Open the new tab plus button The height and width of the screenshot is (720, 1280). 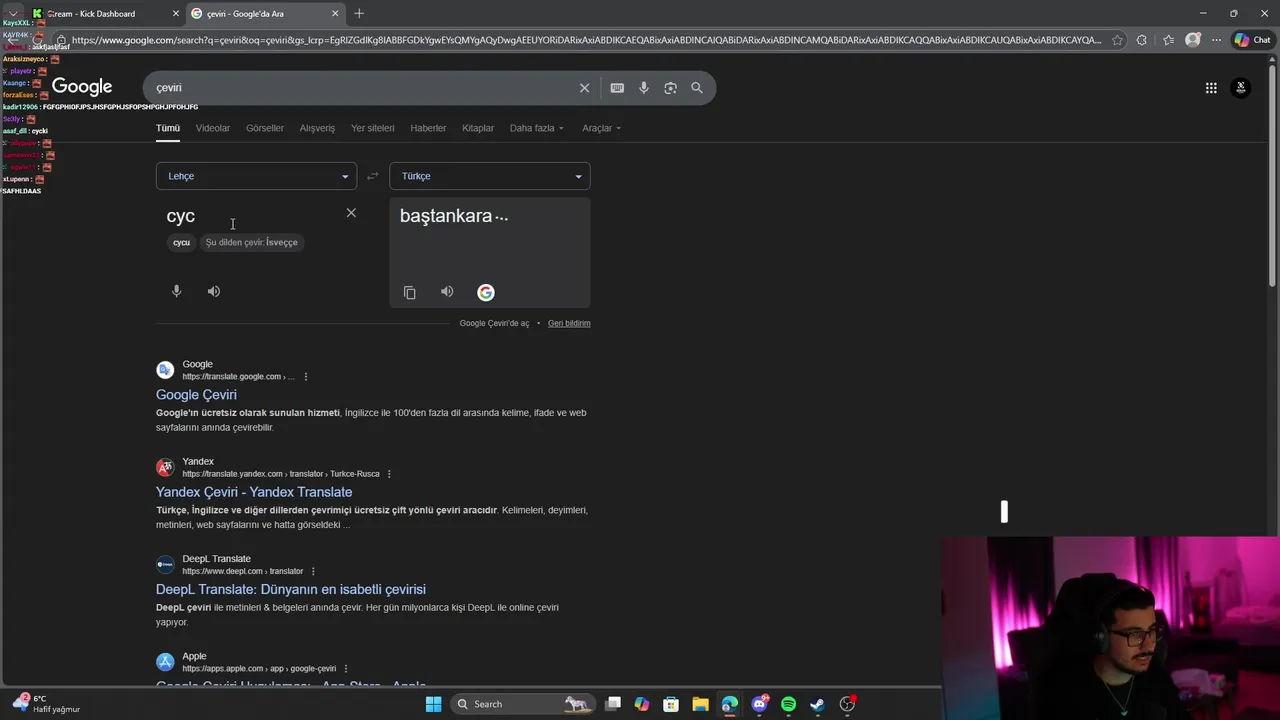[x=359, y=13]
